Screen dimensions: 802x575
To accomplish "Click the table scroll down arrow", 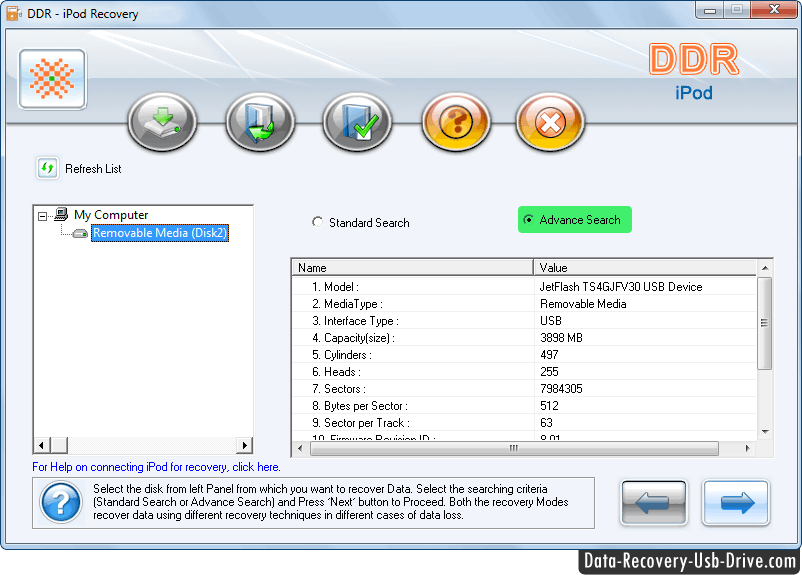I will (x=765, y=432).
